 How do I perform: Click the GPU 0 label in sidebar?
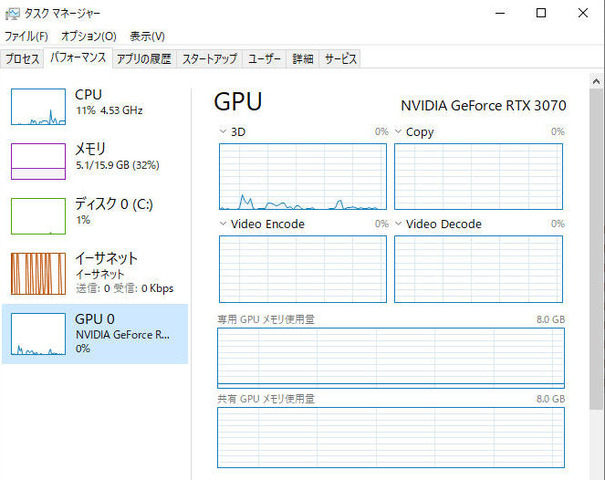95,319
